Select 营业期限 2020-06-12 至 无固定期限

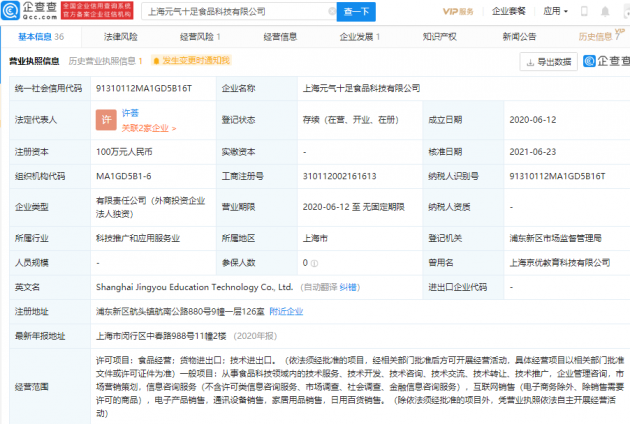tap(354, 207)
